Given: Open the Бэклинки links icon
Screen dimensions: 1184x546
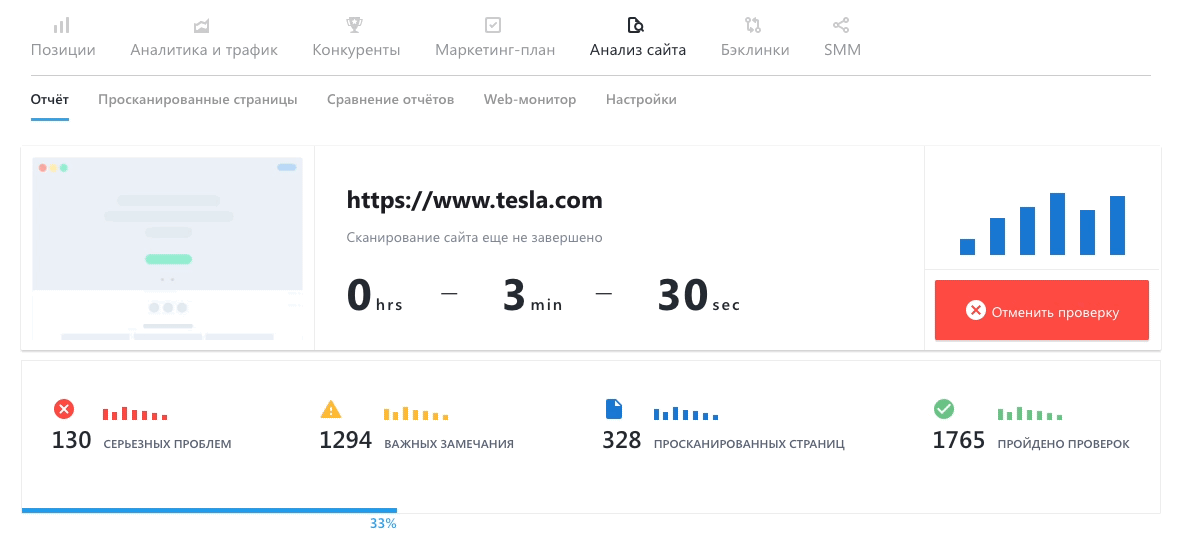Looking at the screenshot, I should [753, 26].
